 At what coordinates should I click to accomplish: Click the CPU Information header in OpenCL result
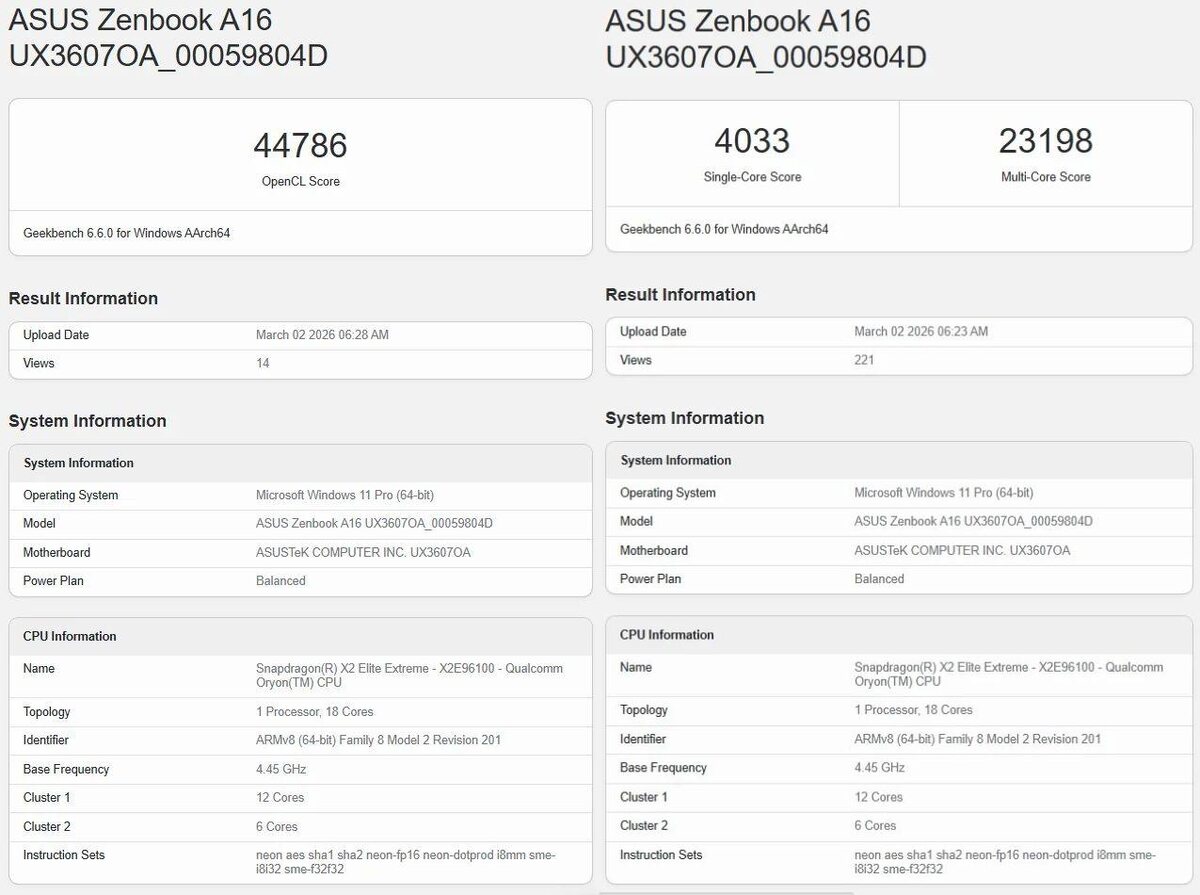tap(70, 636)
